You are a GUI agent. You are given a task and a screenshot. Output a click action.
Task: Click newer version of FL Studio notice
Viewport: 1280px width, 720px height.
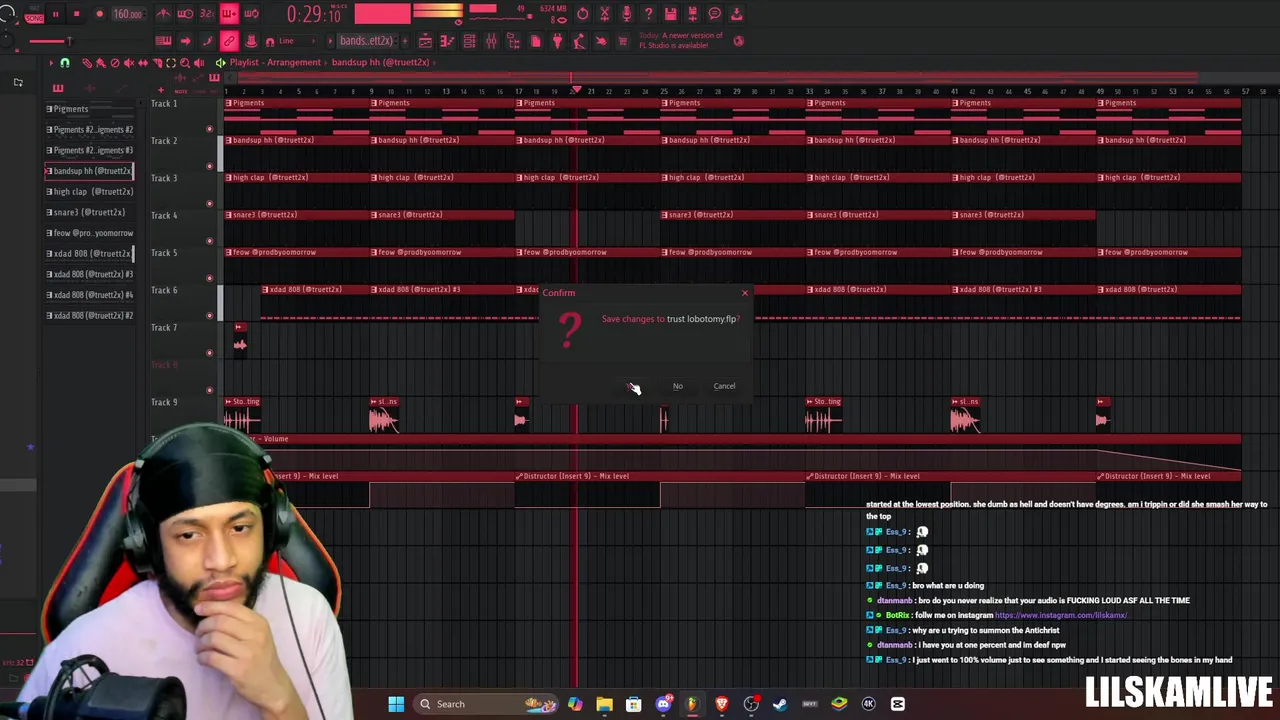tap(681, 40)
